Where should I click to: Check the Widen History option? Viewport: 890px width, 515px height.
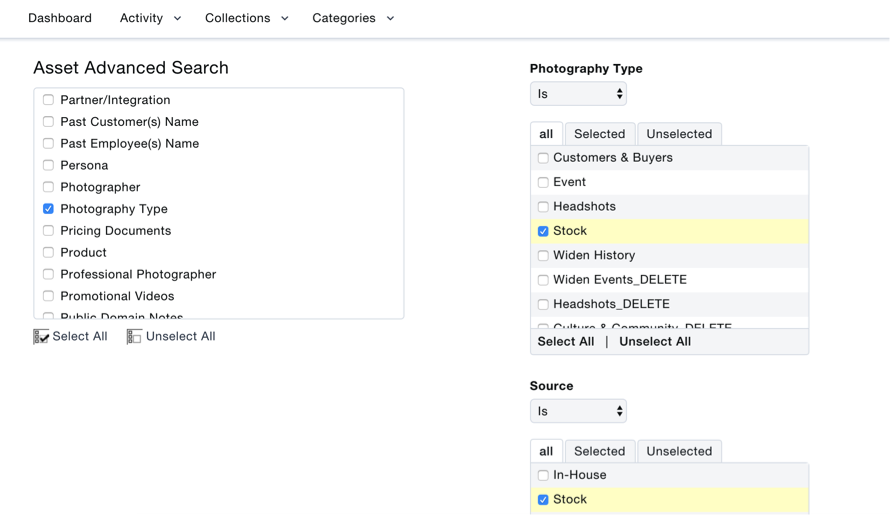pos(543,256)
